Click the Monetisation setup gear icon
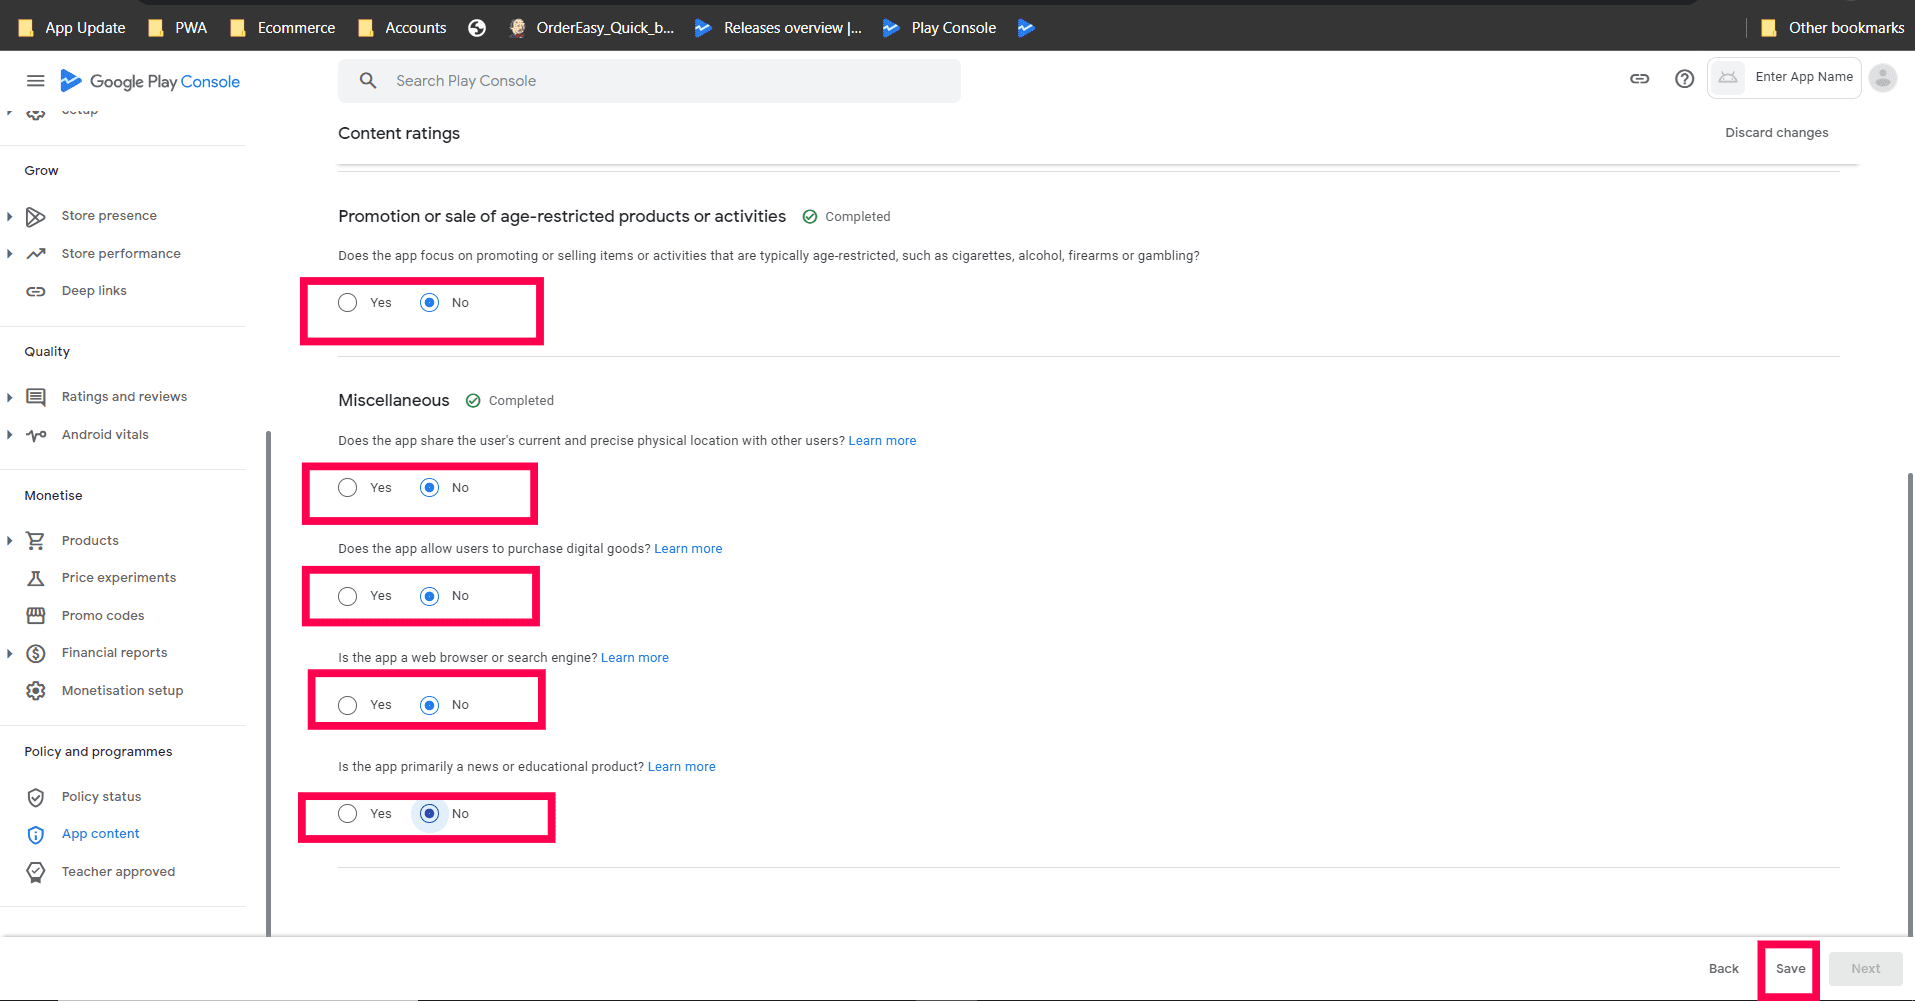This screenshot has width=1915, height=1001. pyautogui.click(x=36, y=691)
